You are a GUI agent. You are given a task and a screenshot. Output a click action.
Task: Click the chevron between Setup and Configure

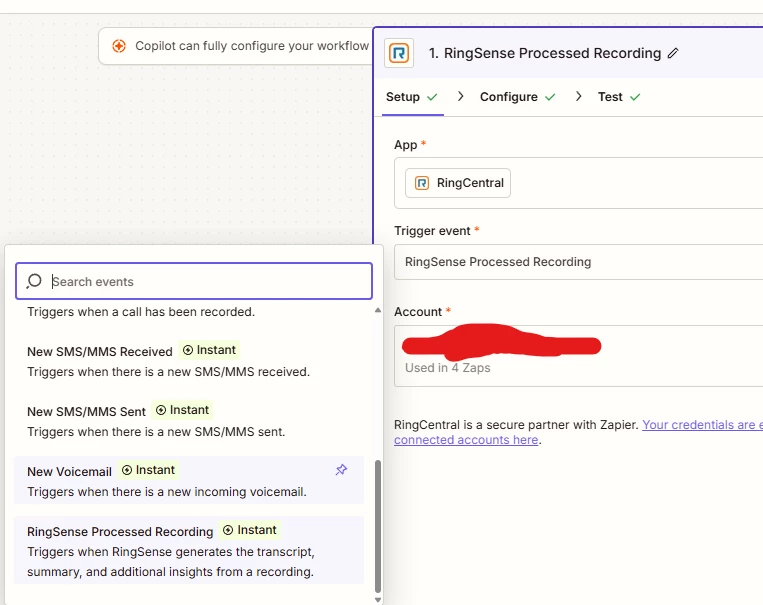point(460,97)
